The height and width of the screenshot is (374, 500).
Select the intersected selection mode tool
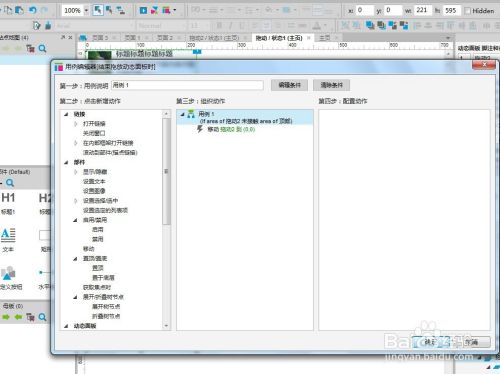coord(98,10)
